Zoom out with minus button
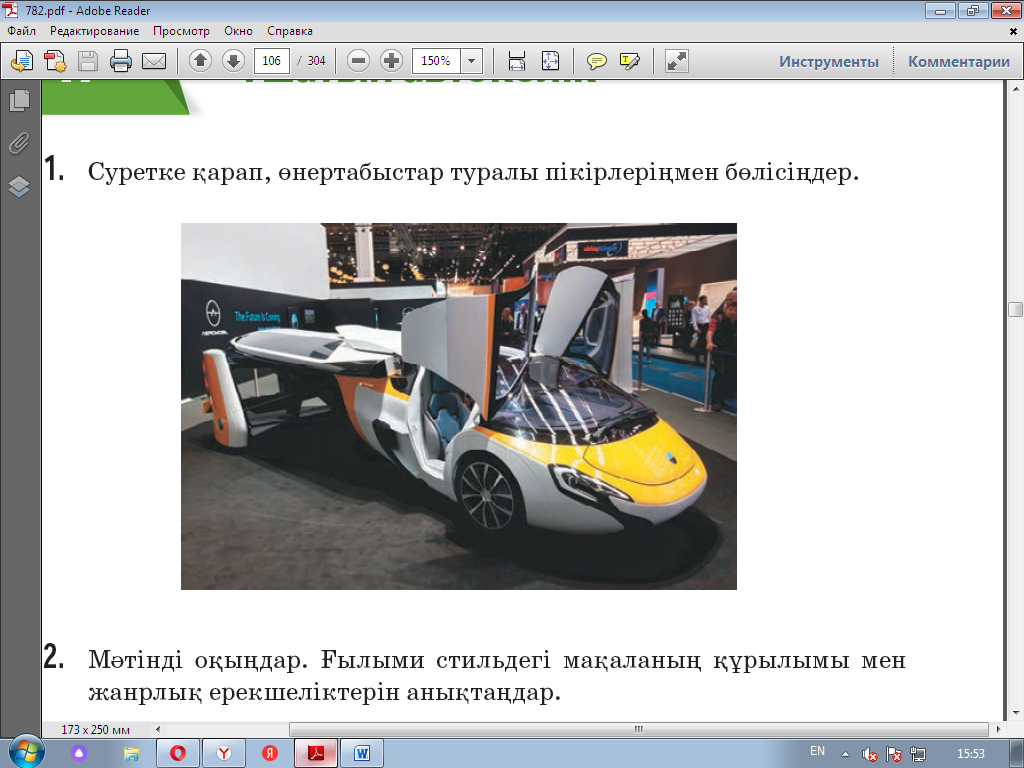1024x768 pixels. (x=359, y=61)
